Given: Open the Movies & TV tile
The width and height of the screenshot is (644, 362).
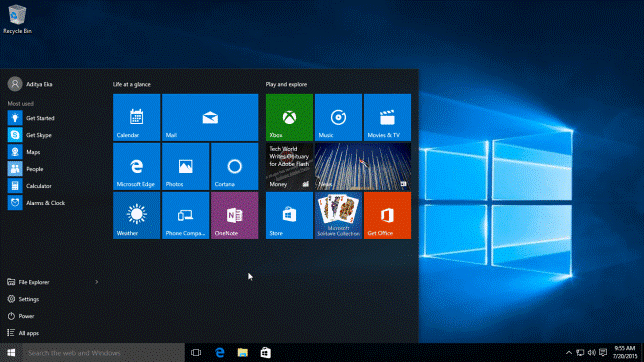Looking at the screenshot, I should [x=387, y=118].
